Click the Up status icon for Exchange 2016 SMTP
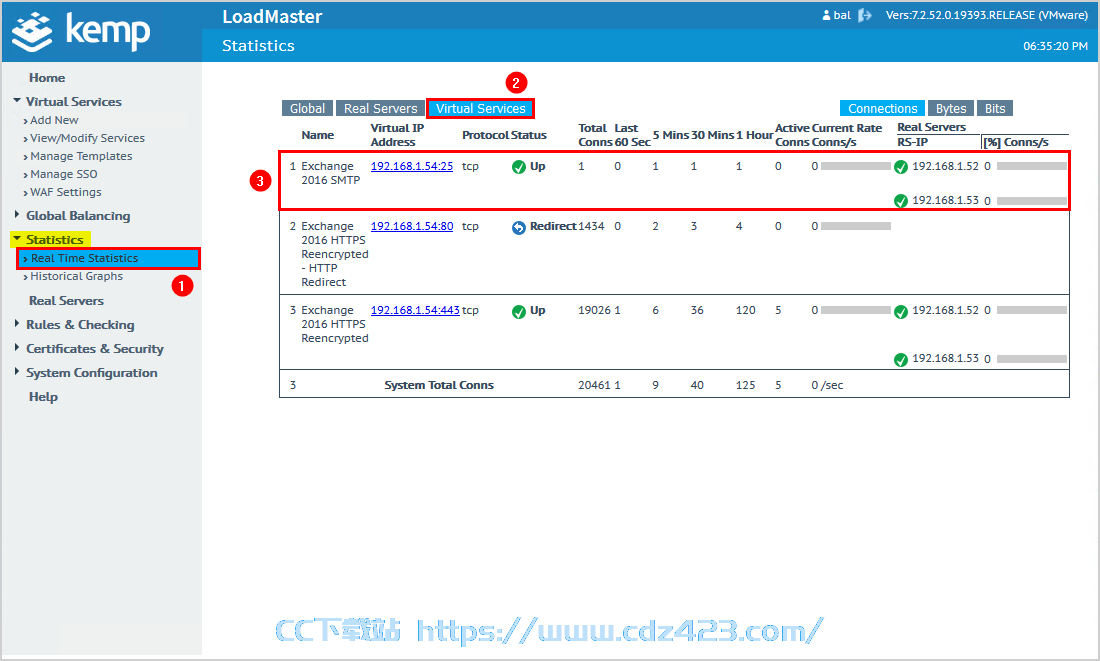 click(x=518, y=167)
